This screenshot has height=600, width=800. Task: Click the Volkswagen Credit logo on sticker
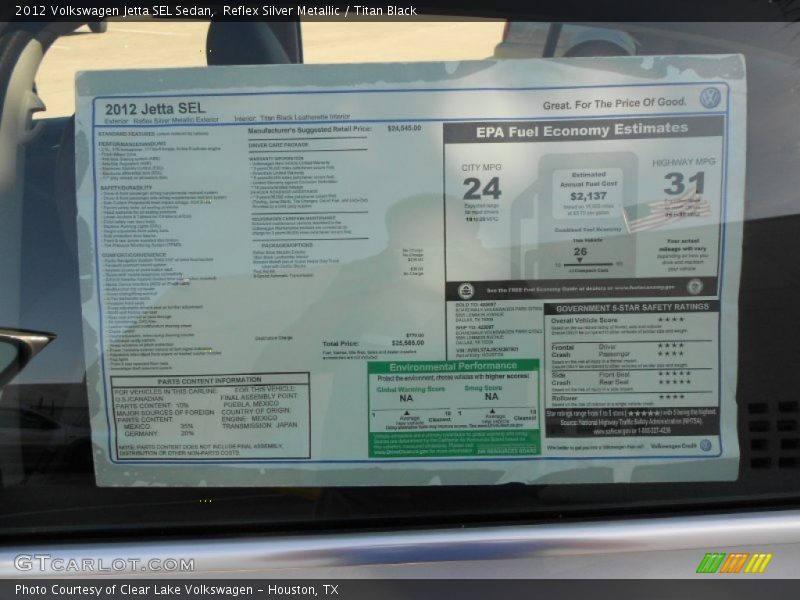coord(705,446)
